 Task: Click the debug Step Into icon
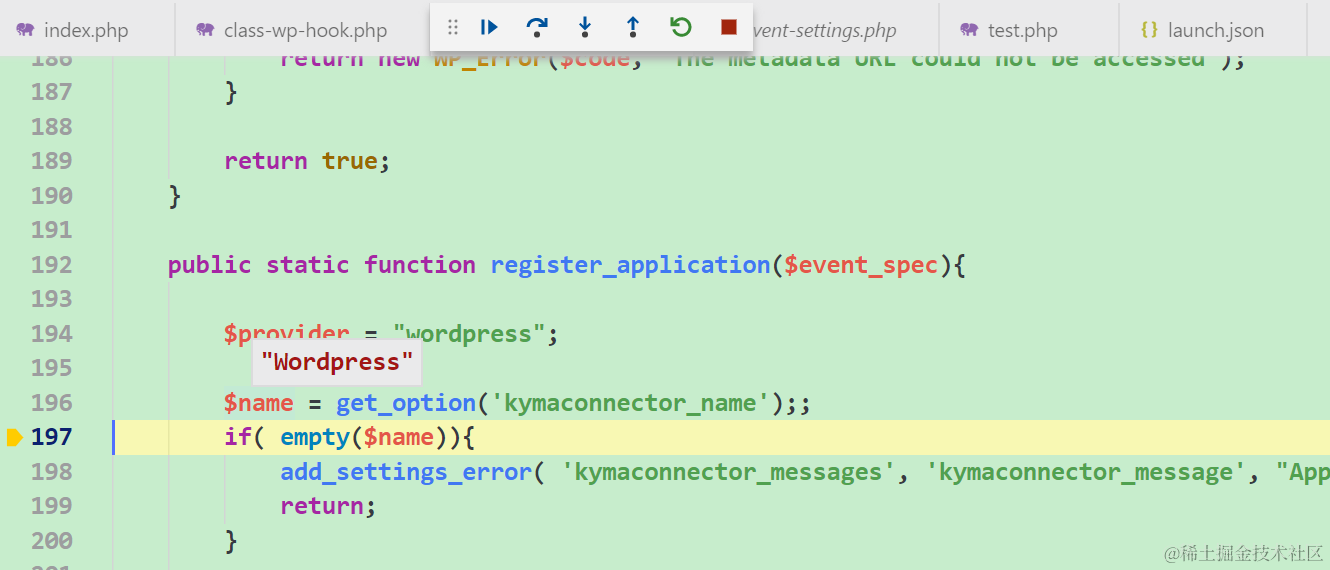point(585,27)
